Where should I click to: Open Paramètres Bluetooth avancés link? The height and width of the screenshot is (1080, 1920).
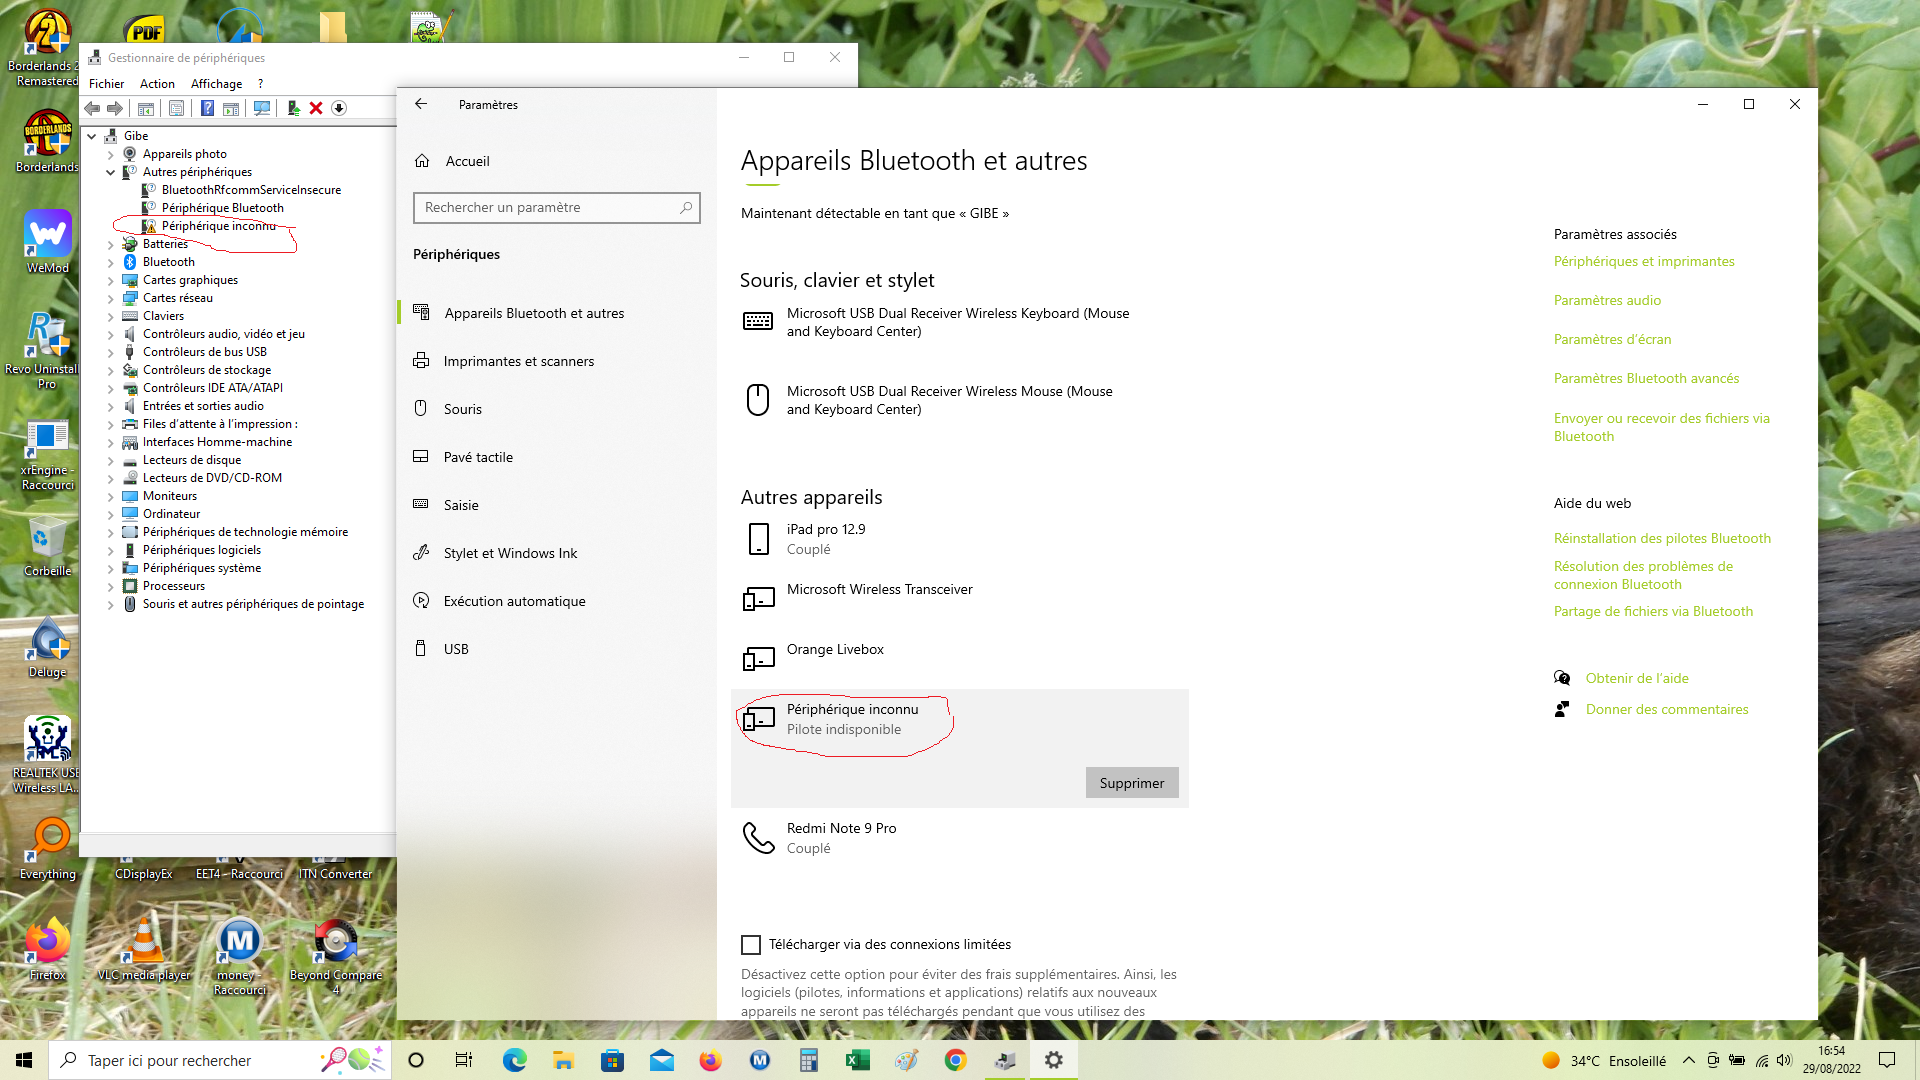tap(1646, 378)
